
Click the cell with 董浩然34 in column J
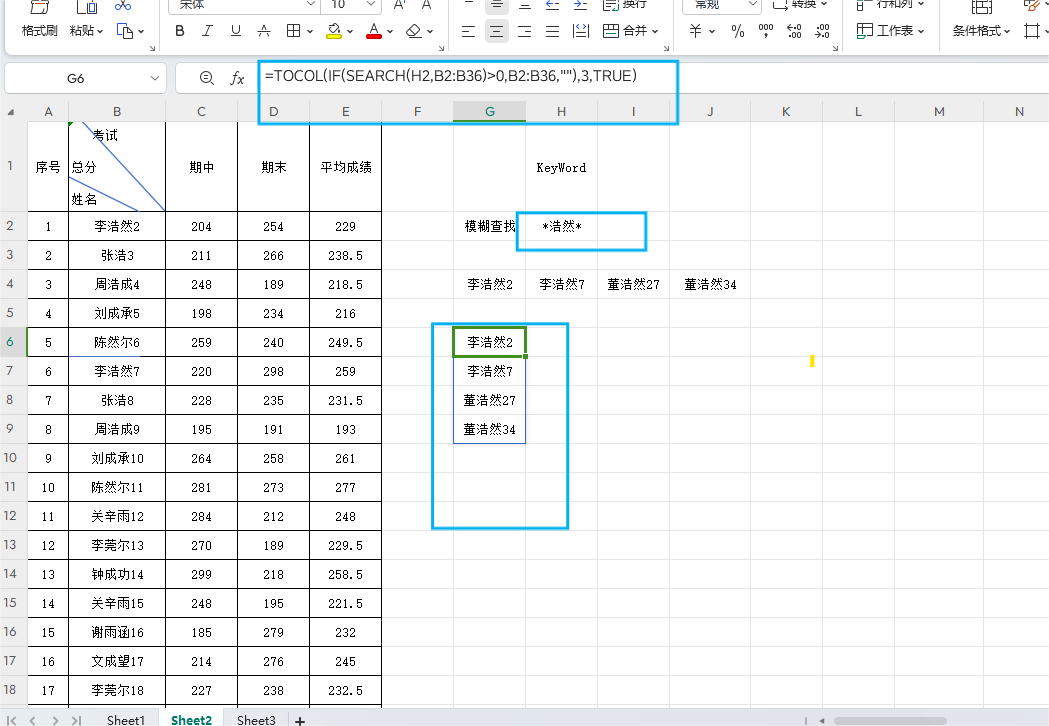710,284
